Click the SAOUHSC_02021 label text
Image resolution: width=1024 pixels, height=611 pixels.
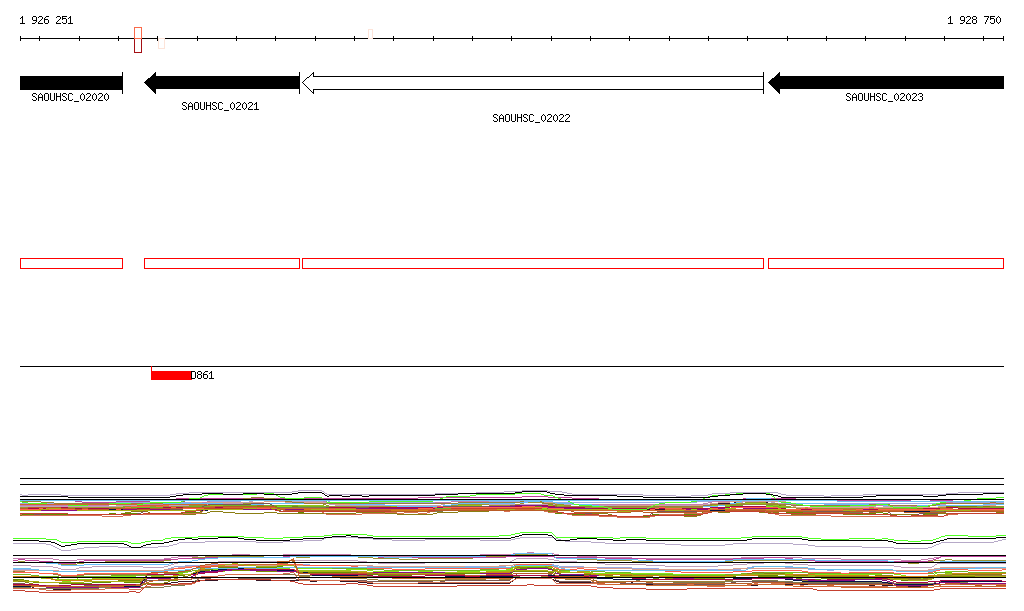click(x=220, y=106)
